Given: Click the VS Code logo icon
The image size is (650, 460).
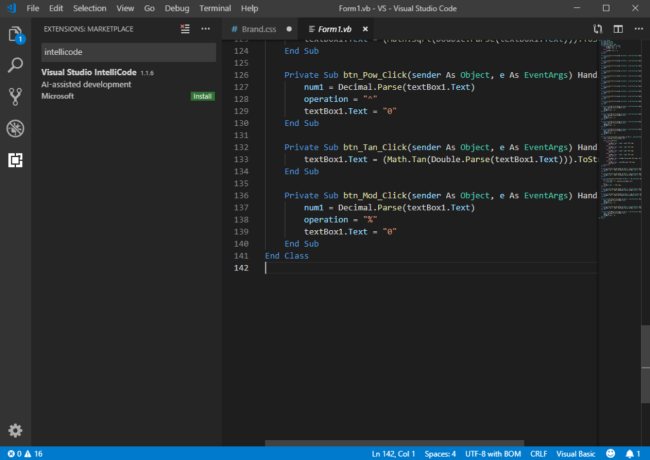Looking at the screenshot, I should (12, 8).
